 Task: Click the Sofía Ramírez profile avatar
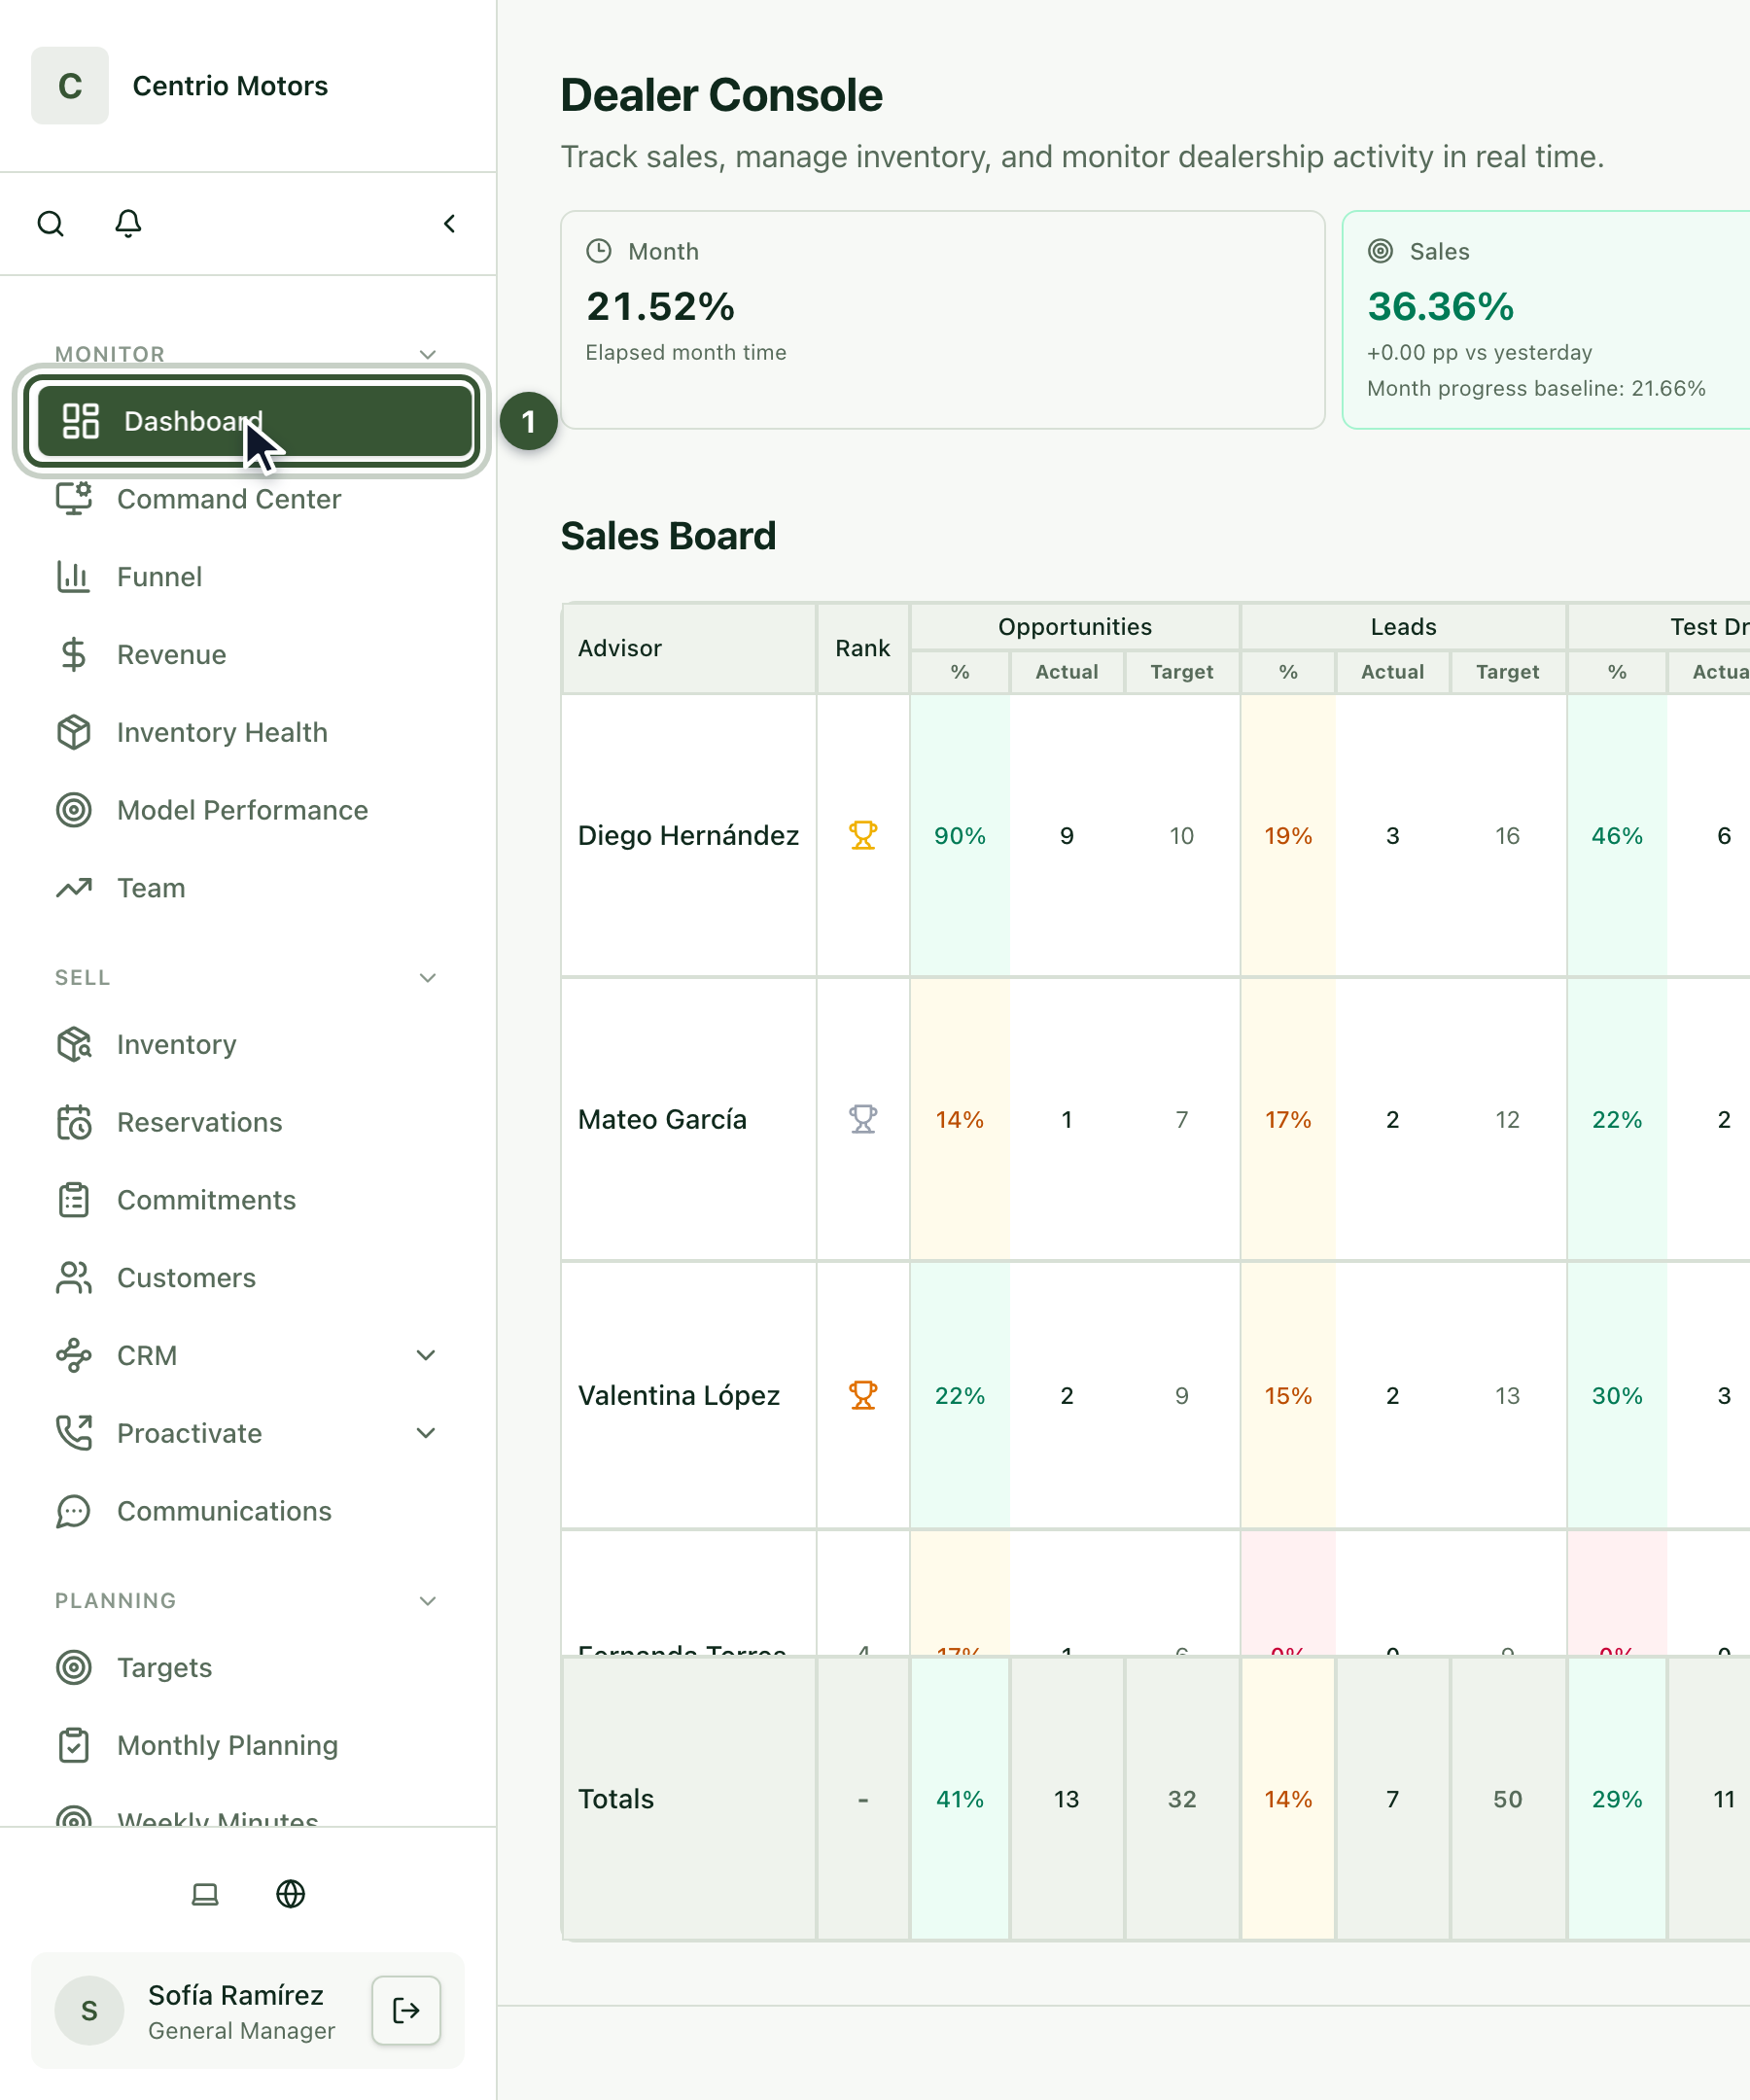point(89,2010)
